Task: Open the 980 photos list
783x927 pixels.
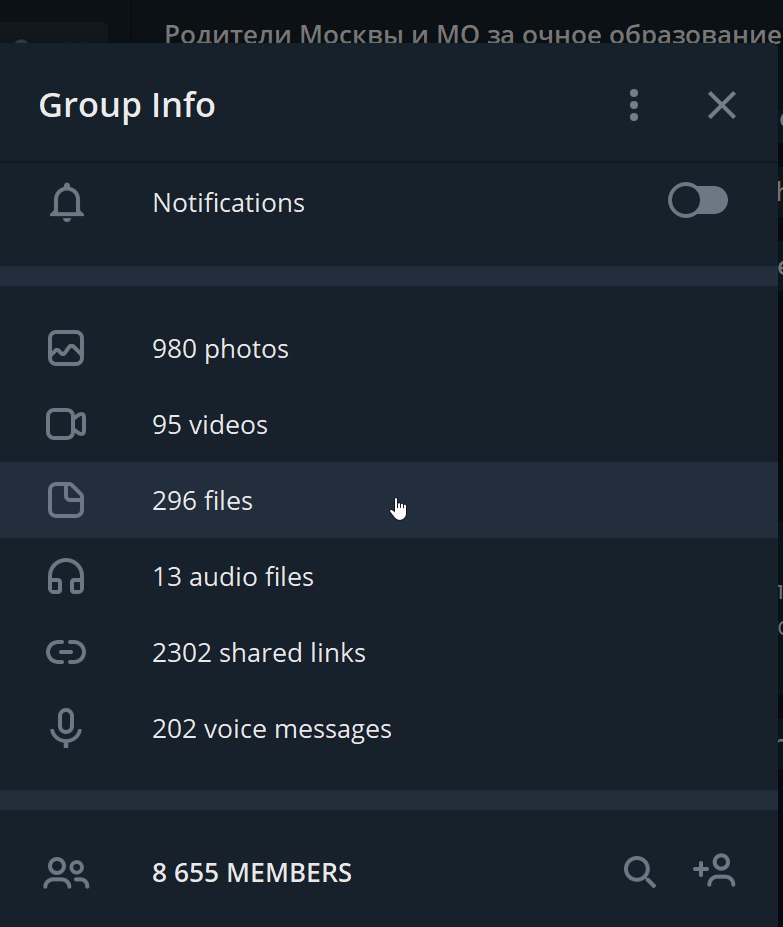Action: point(220,349)
